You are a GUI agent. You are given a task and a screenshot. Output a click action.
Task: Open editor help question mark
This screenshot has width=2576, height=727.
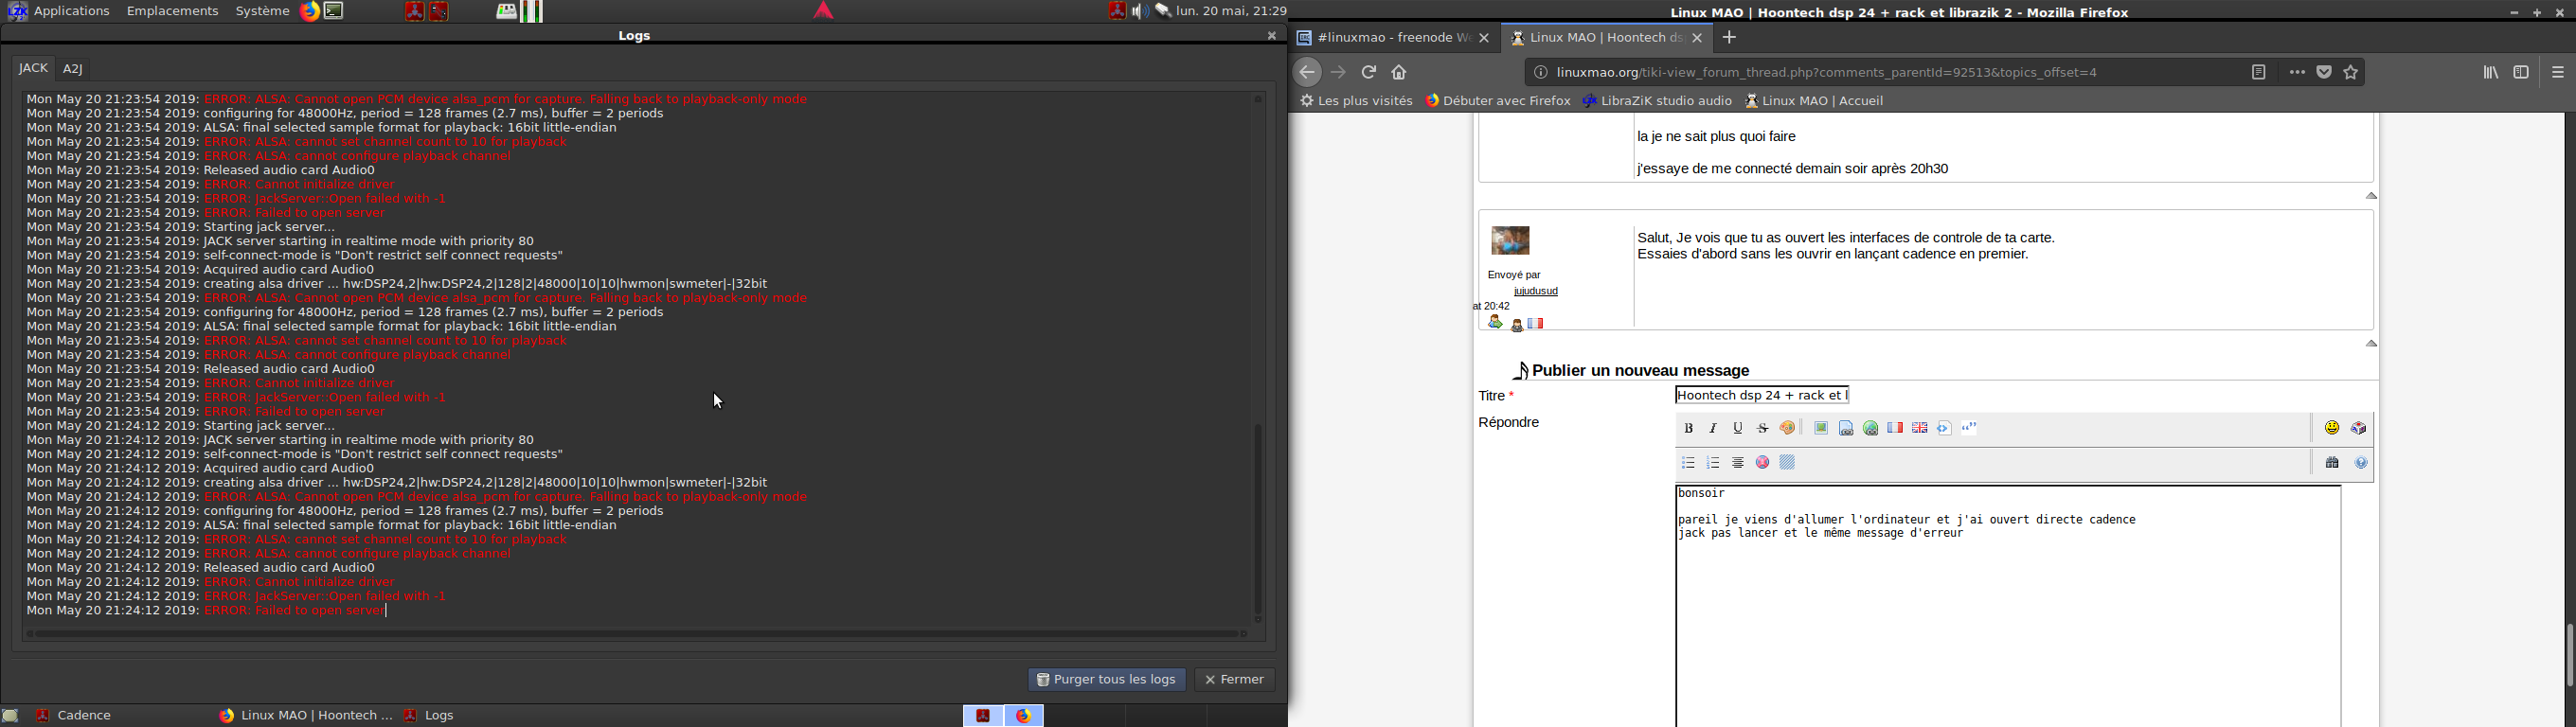2362,463
